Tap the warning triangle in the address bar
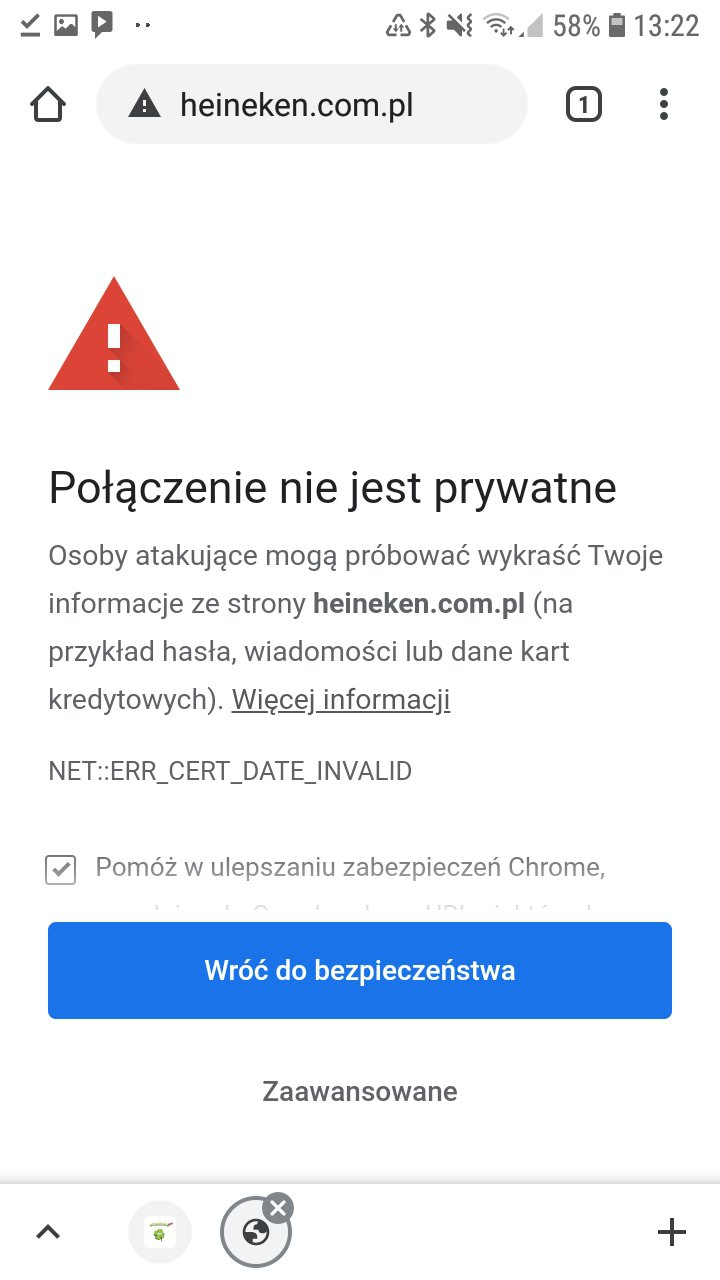The height and width of the screenshot is (1280, 720). pos(145,104)
